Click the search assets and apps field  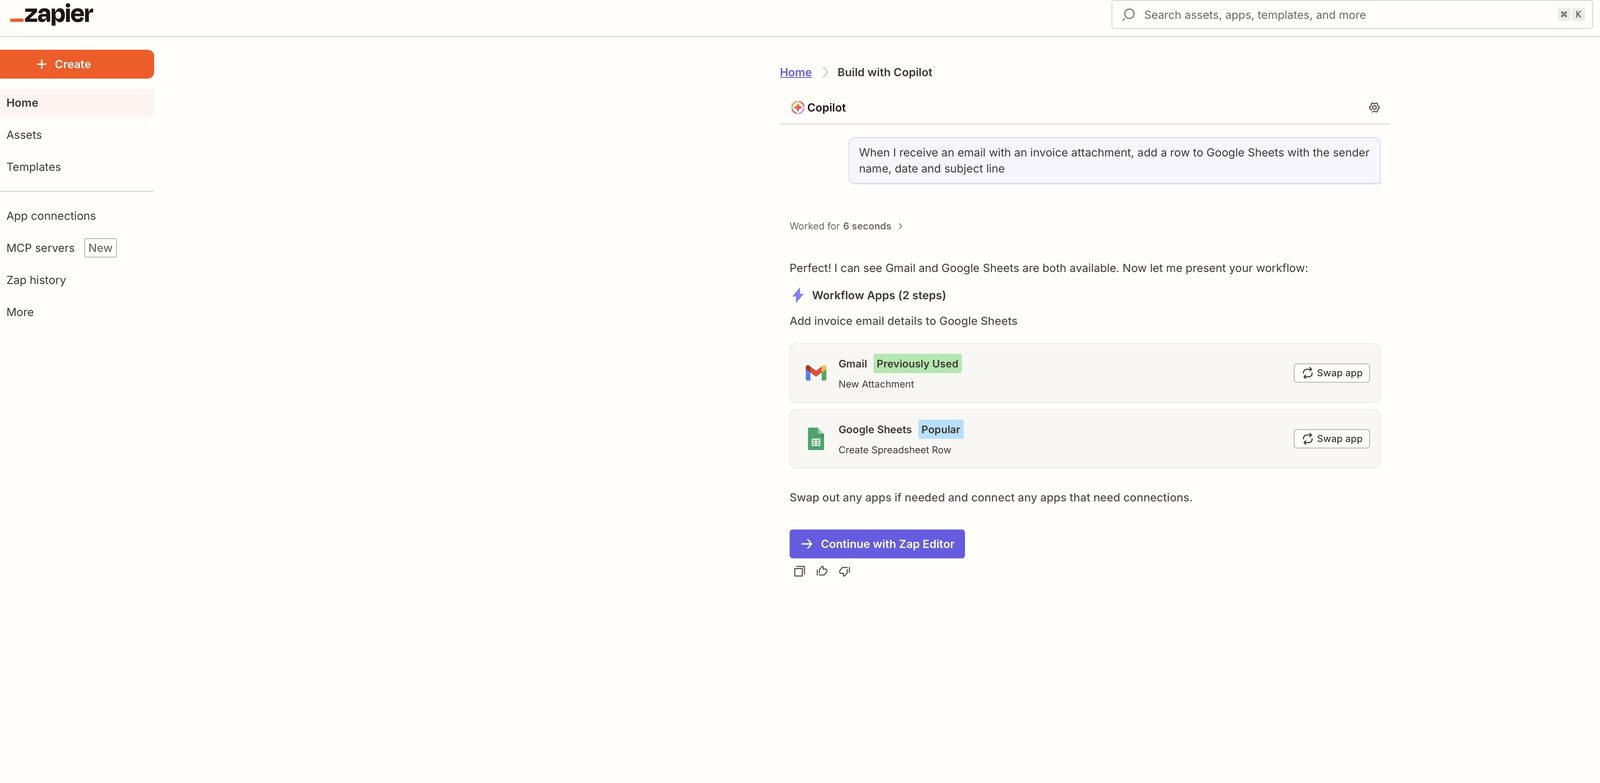pyautogui.click(x=1352, y=15)
